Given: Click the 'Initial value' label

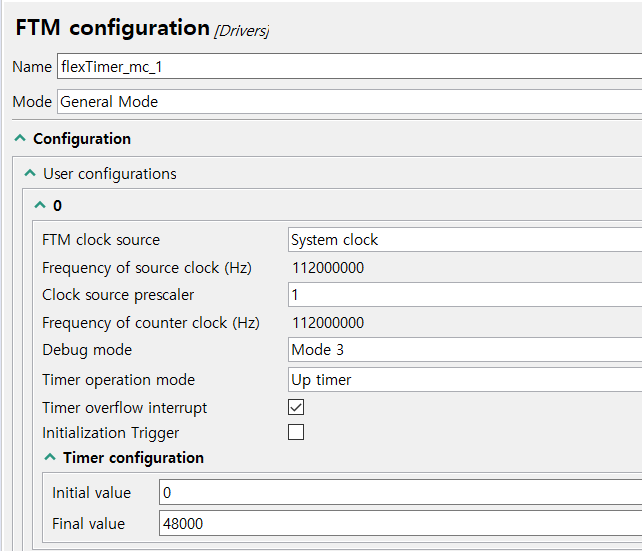Looking at the screenshot, I should click(91, 492).
